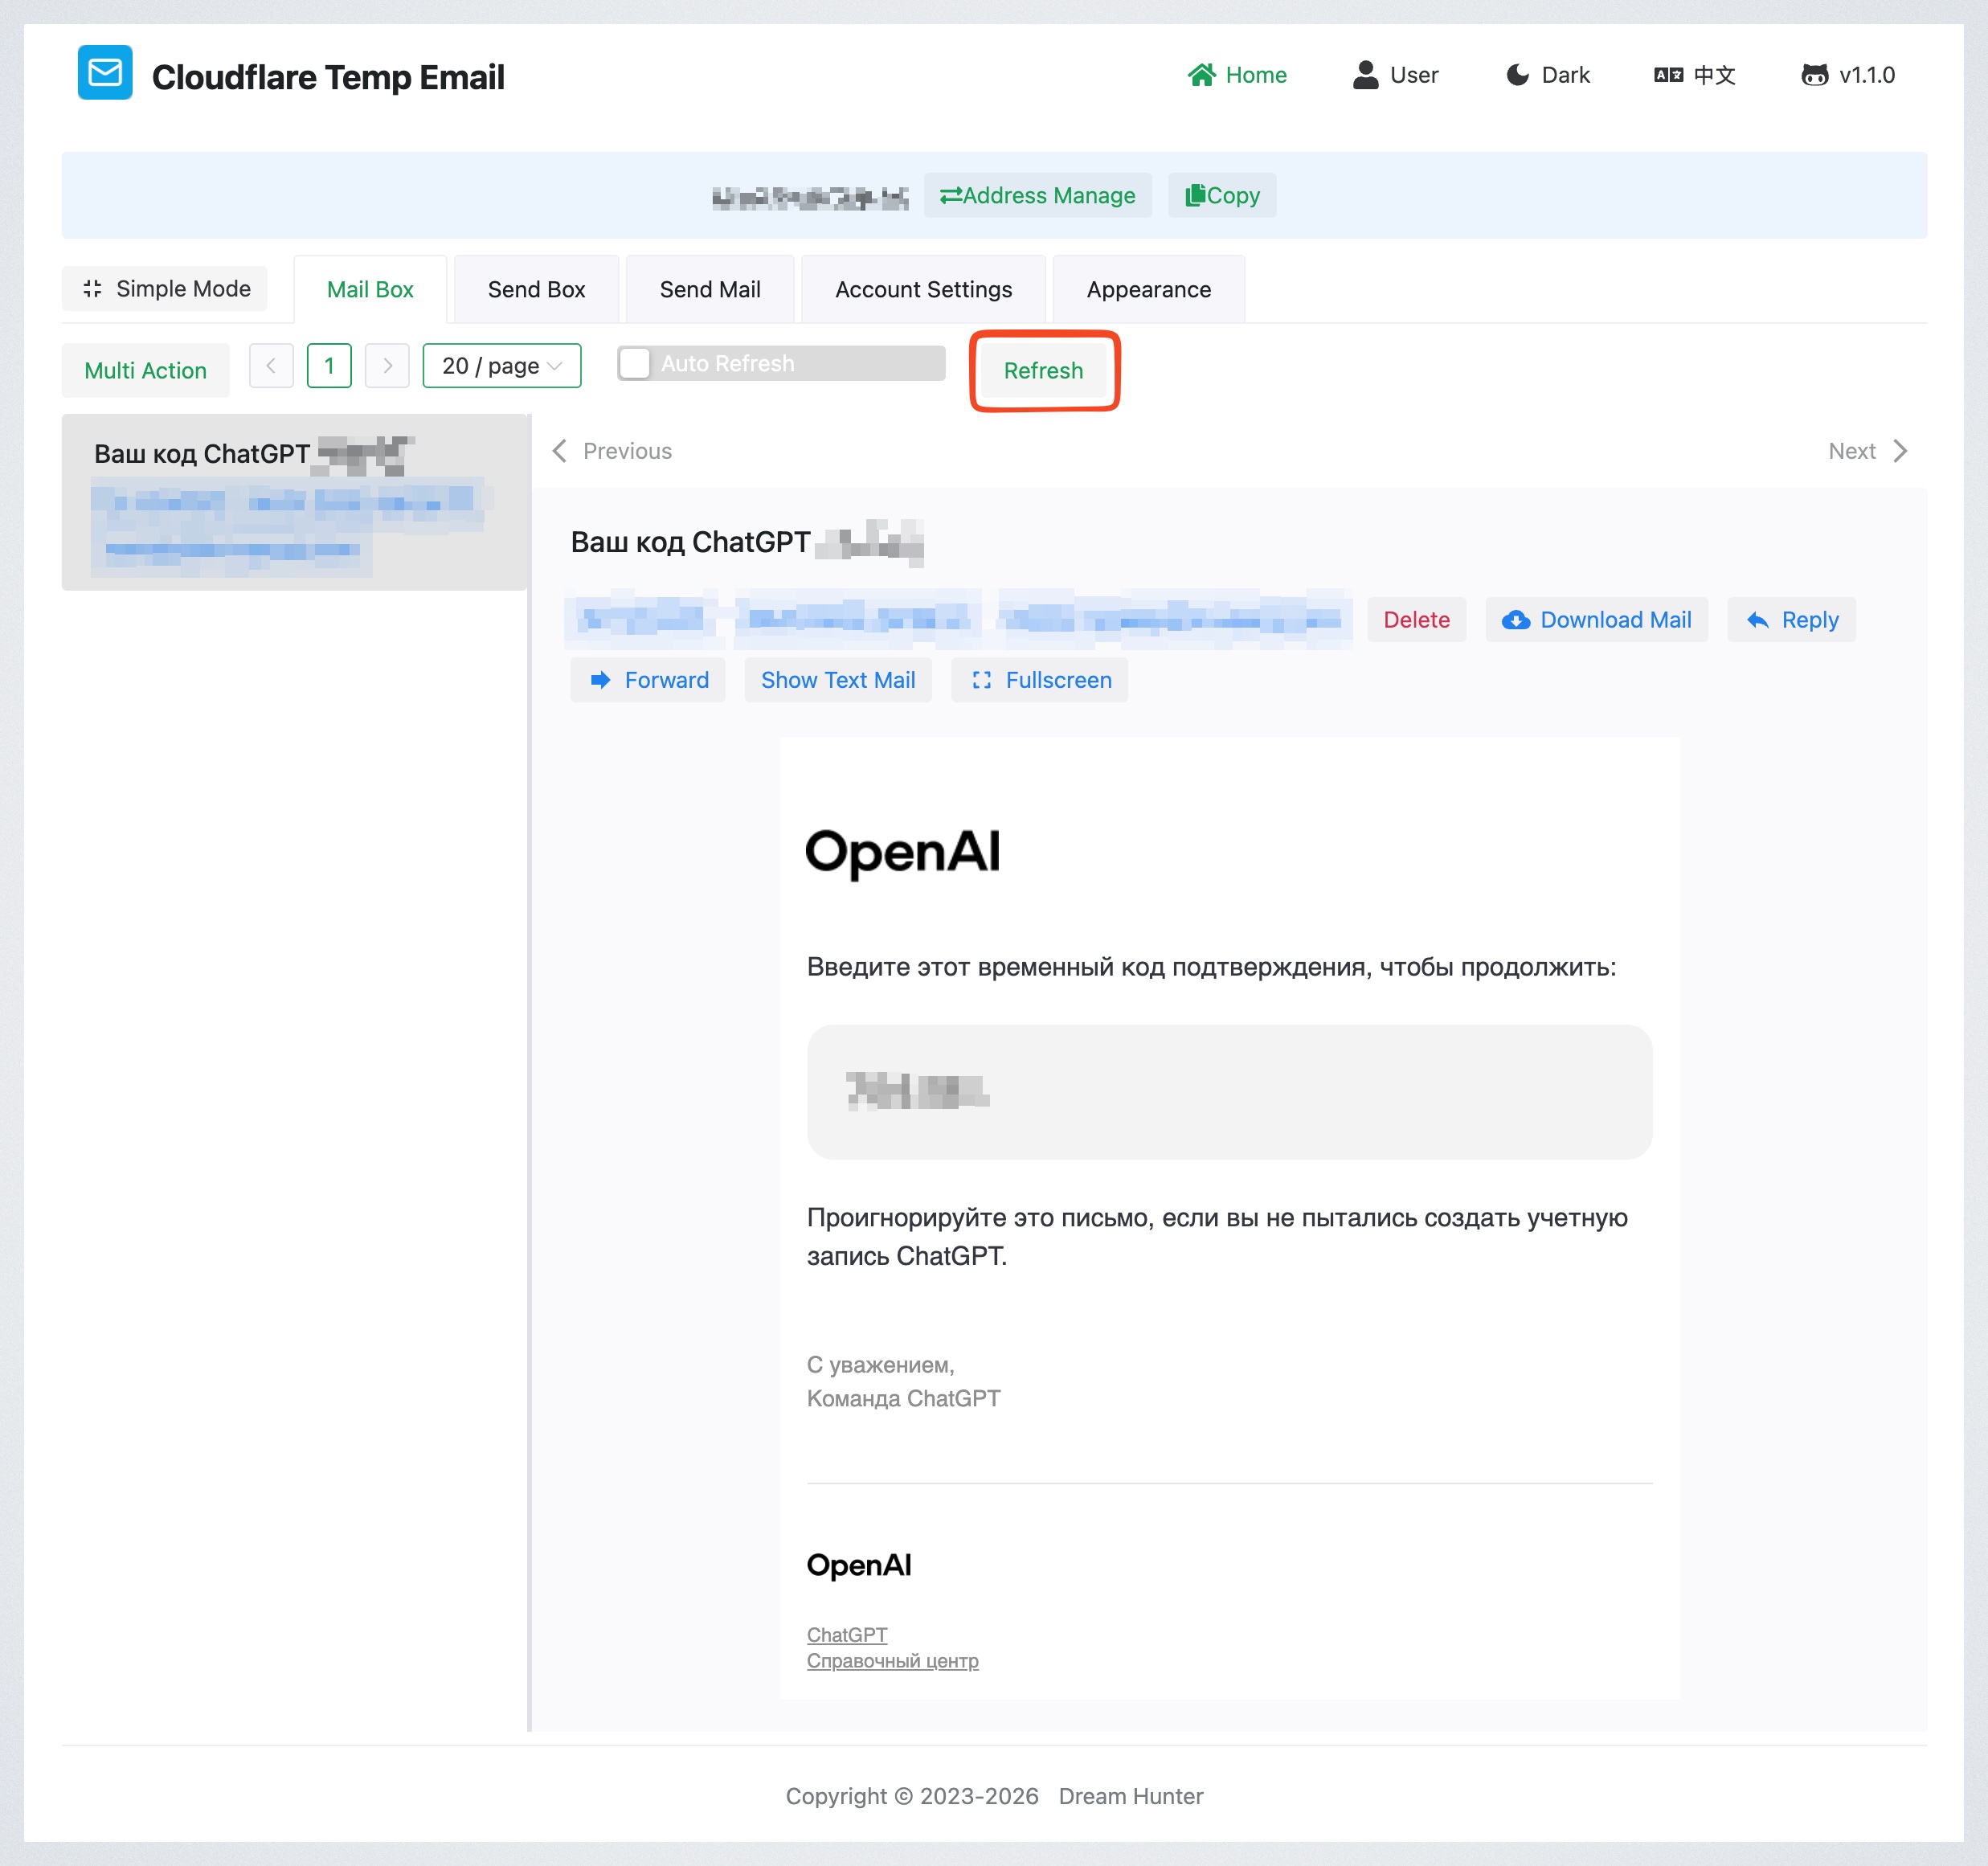Click Download Mail cloud icon button
Image resolution: width=1988 pixels, height=1866 pixels.
click(x=1596, y=620)
